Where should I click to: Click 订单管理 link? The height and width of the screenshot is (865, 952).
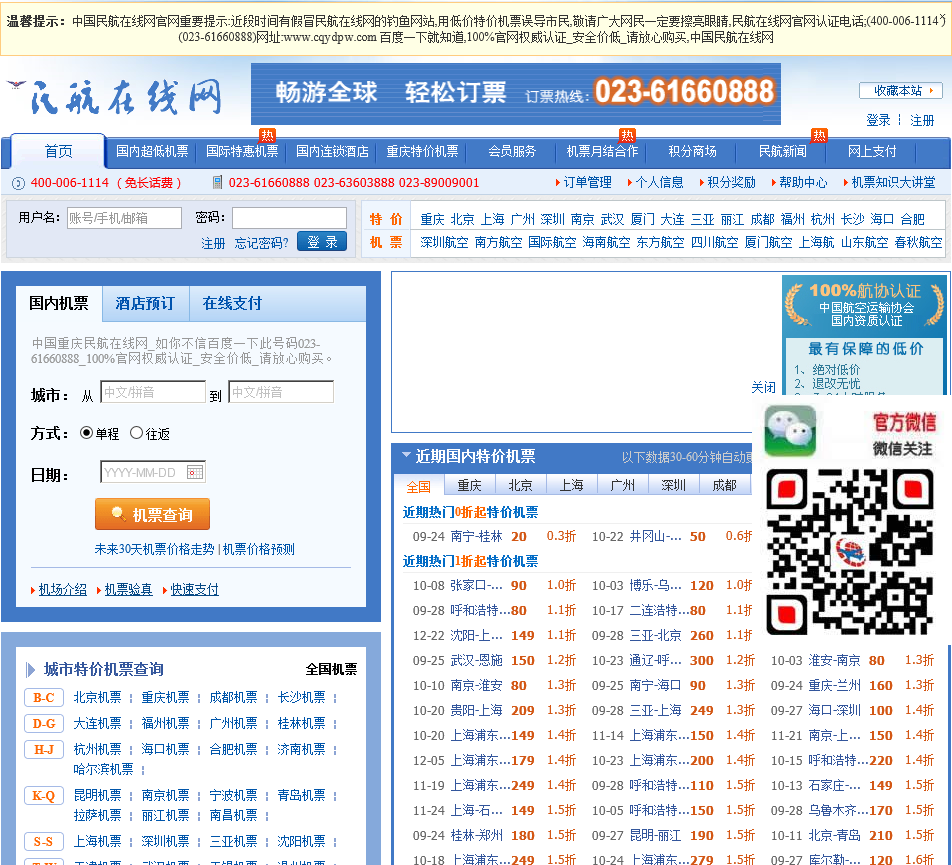click(588, 182)
